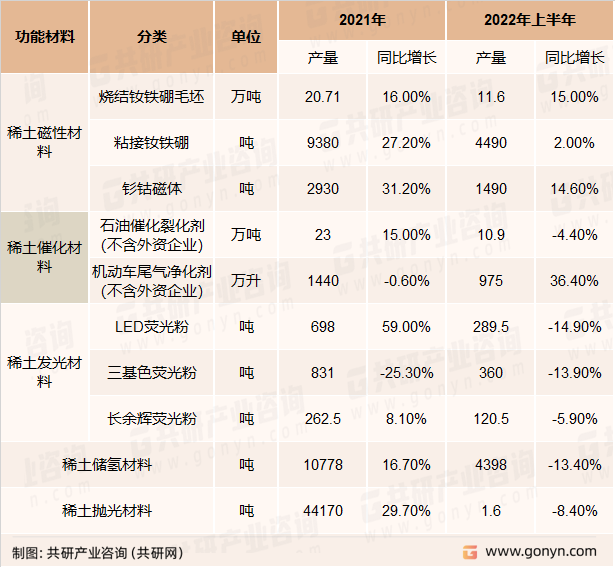Select the 烧结钕铁硼毛坯 row label
Screen dimensions: 615x567
pos(151,96)
